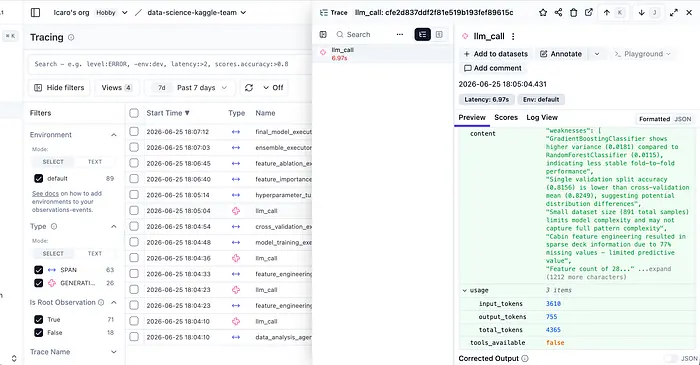Click Hide filters button
700x365 pixels.
tap(59, 87)
